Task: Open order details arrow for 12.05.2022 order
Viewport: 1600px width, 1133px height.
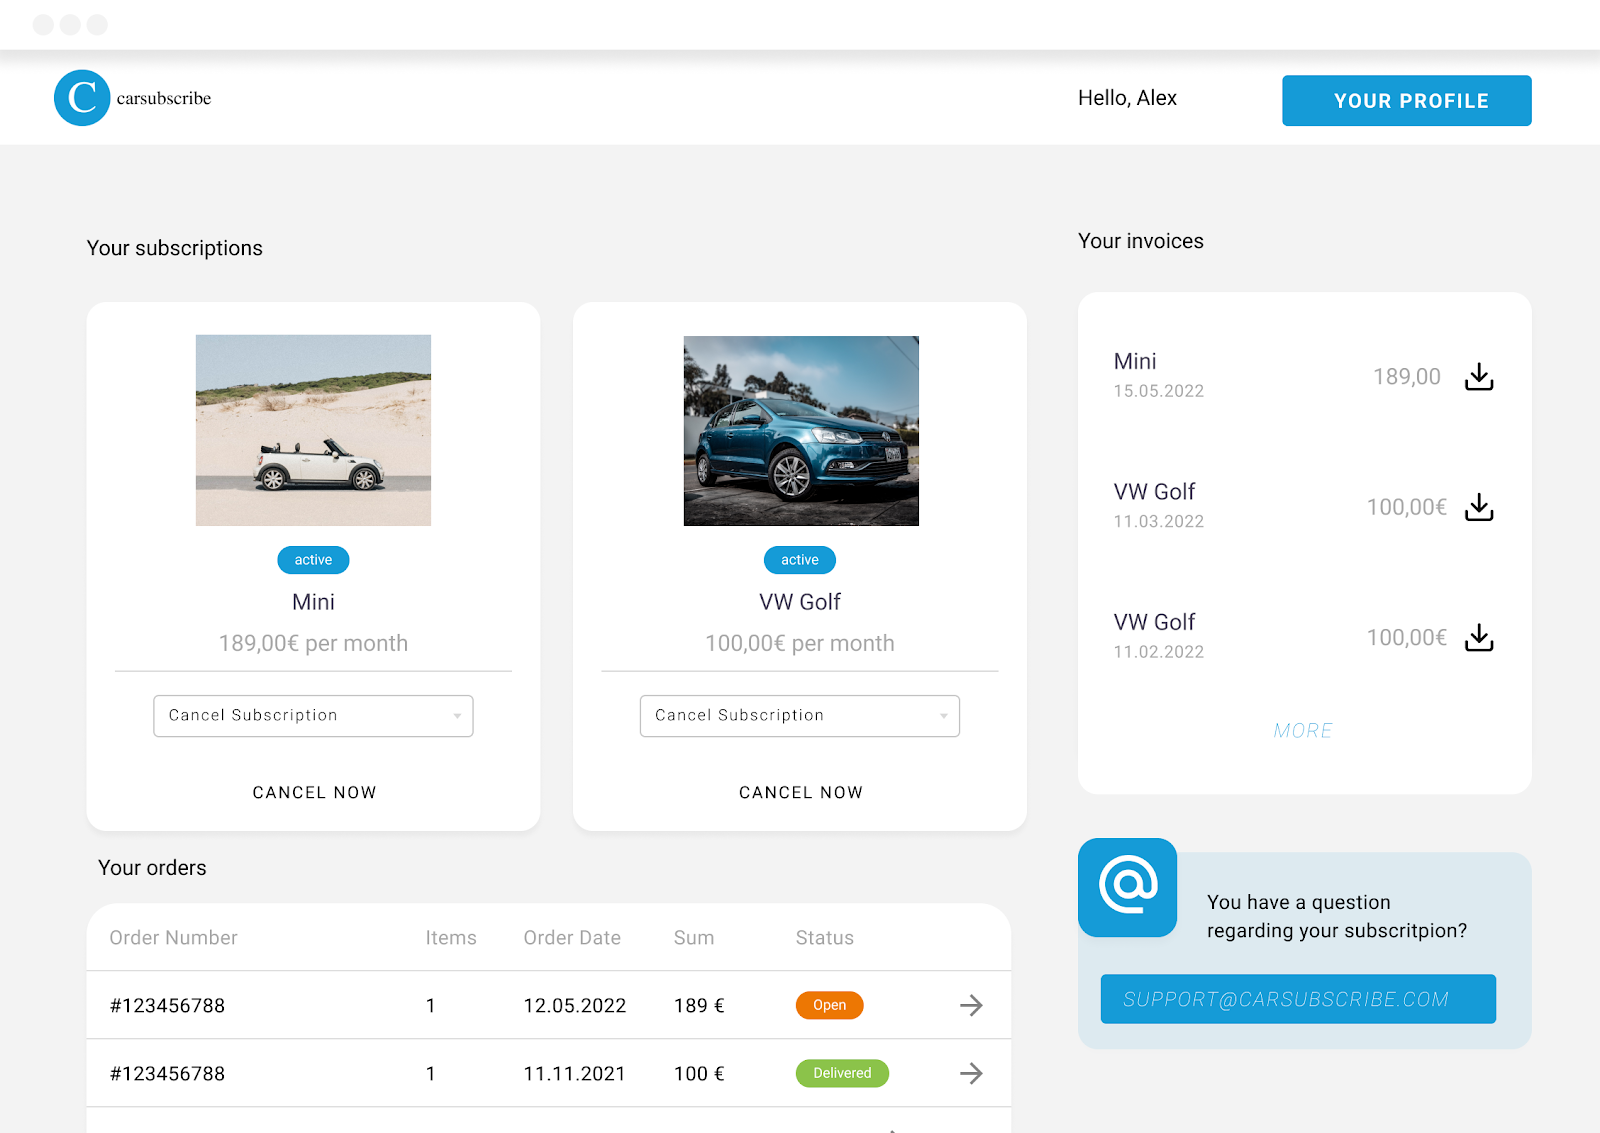Action: (971, 1005)
